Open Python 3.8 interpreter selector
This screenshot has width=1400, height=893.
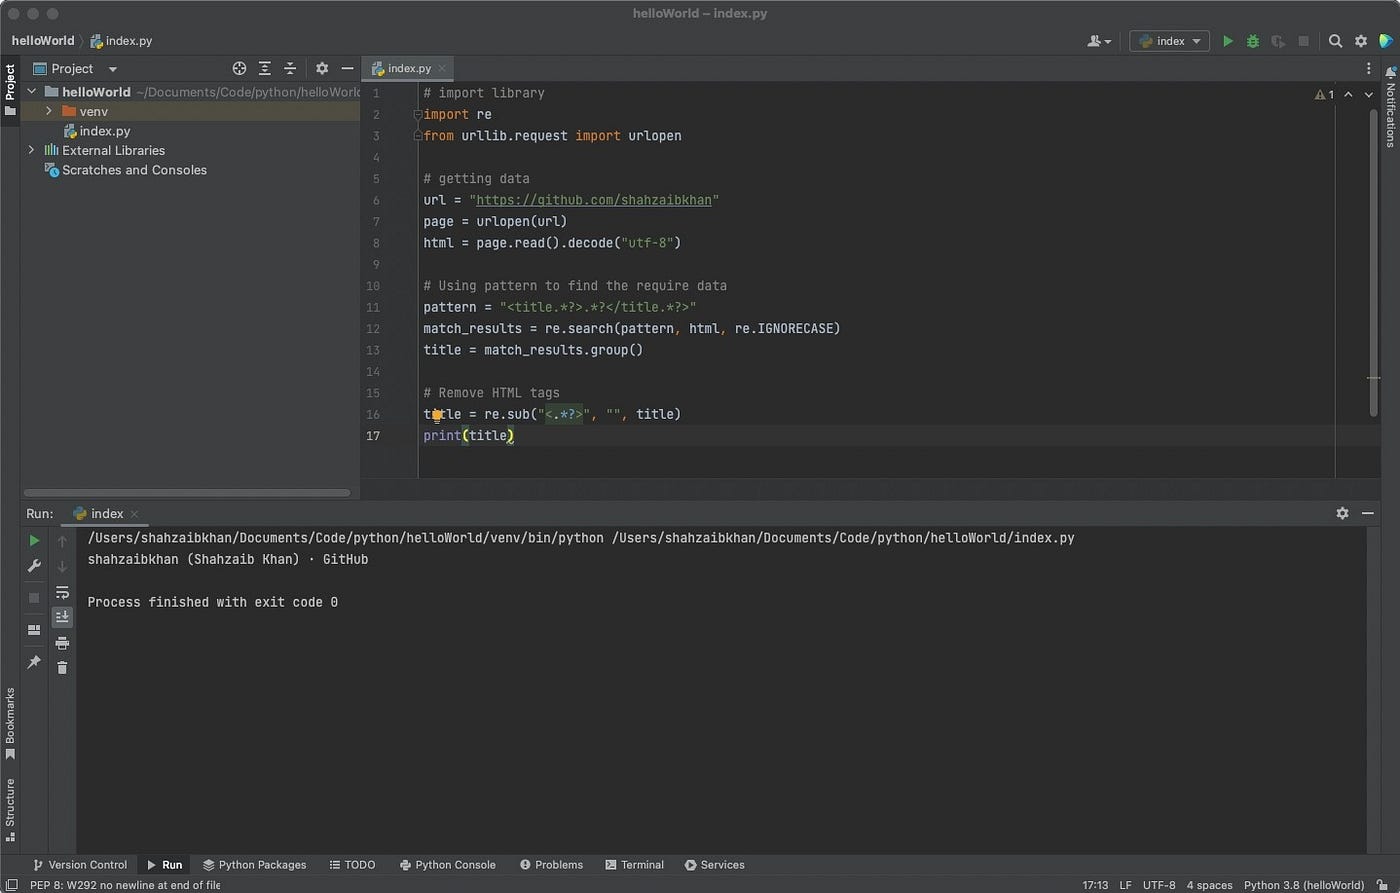(x=1304, y=885)
